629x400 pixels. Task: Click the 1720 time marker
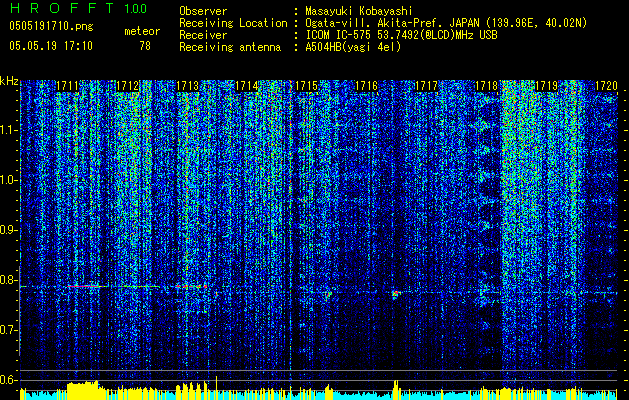click(x=606, y=86)
